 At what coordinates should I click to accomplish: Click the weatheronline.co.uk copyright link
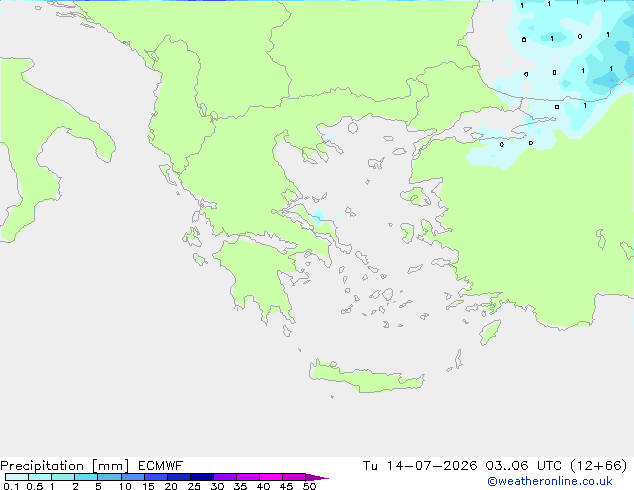549,481
